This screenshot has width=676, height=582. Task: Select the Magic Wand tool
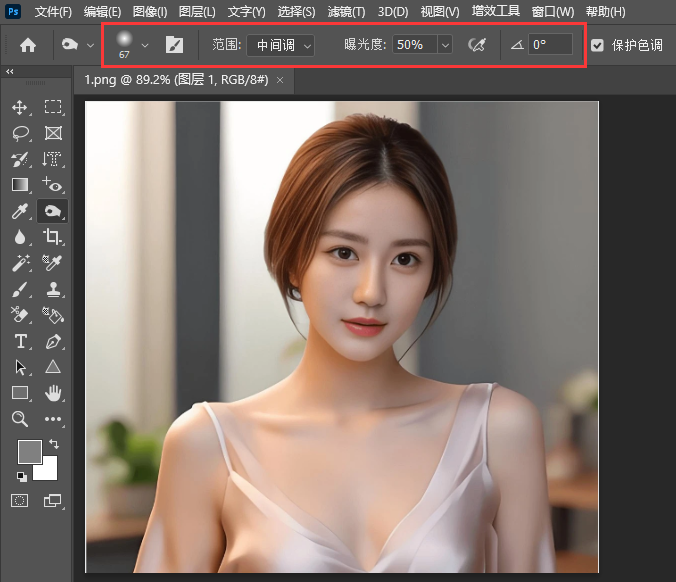(x=20, y=263)
